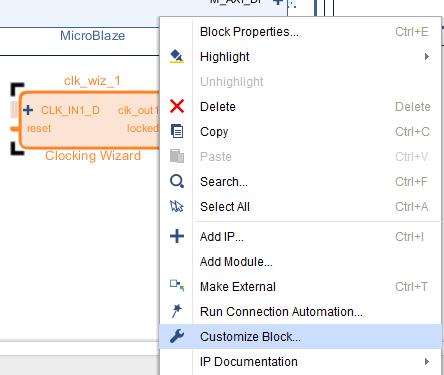The image size is (444, 375).
Task: Expand the CLK_IN1_D port plus sign
Action: (28, 110)
